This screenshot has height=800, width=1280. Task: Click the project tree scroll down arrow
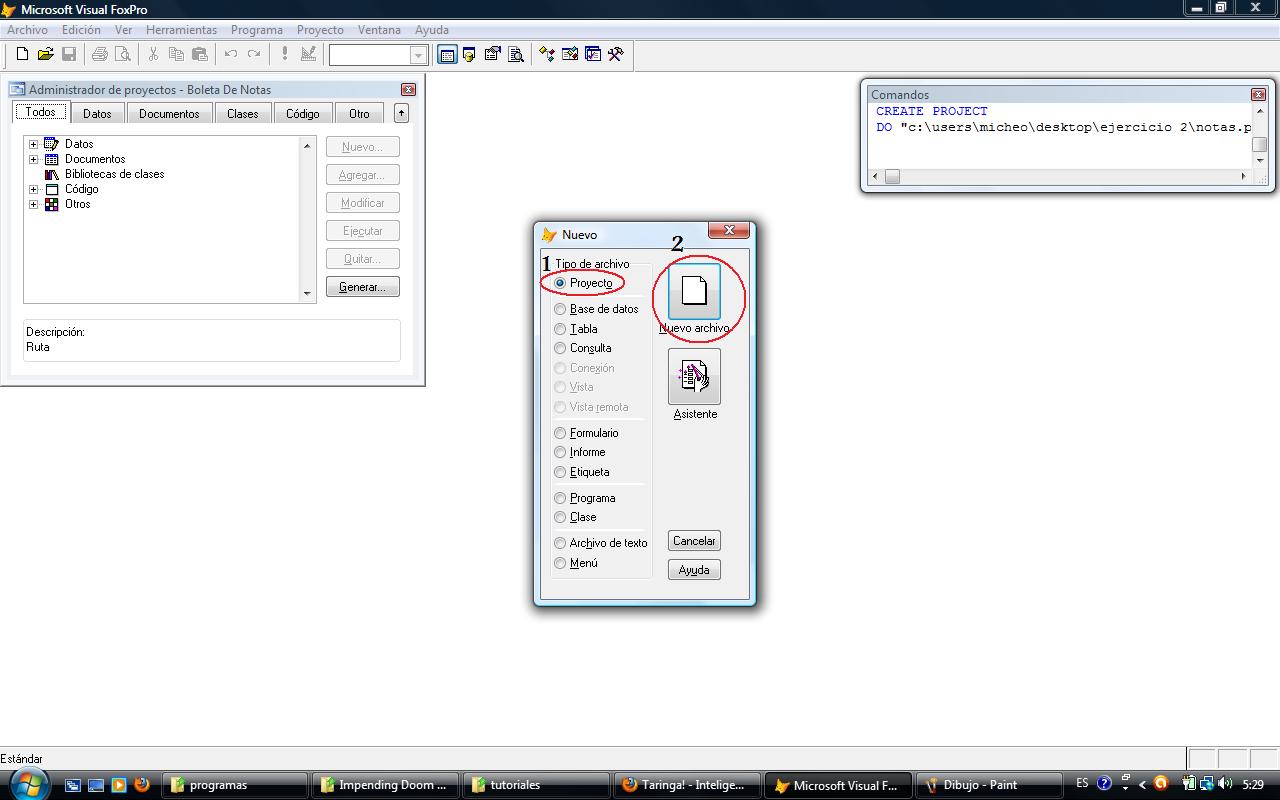click(307, 294)
